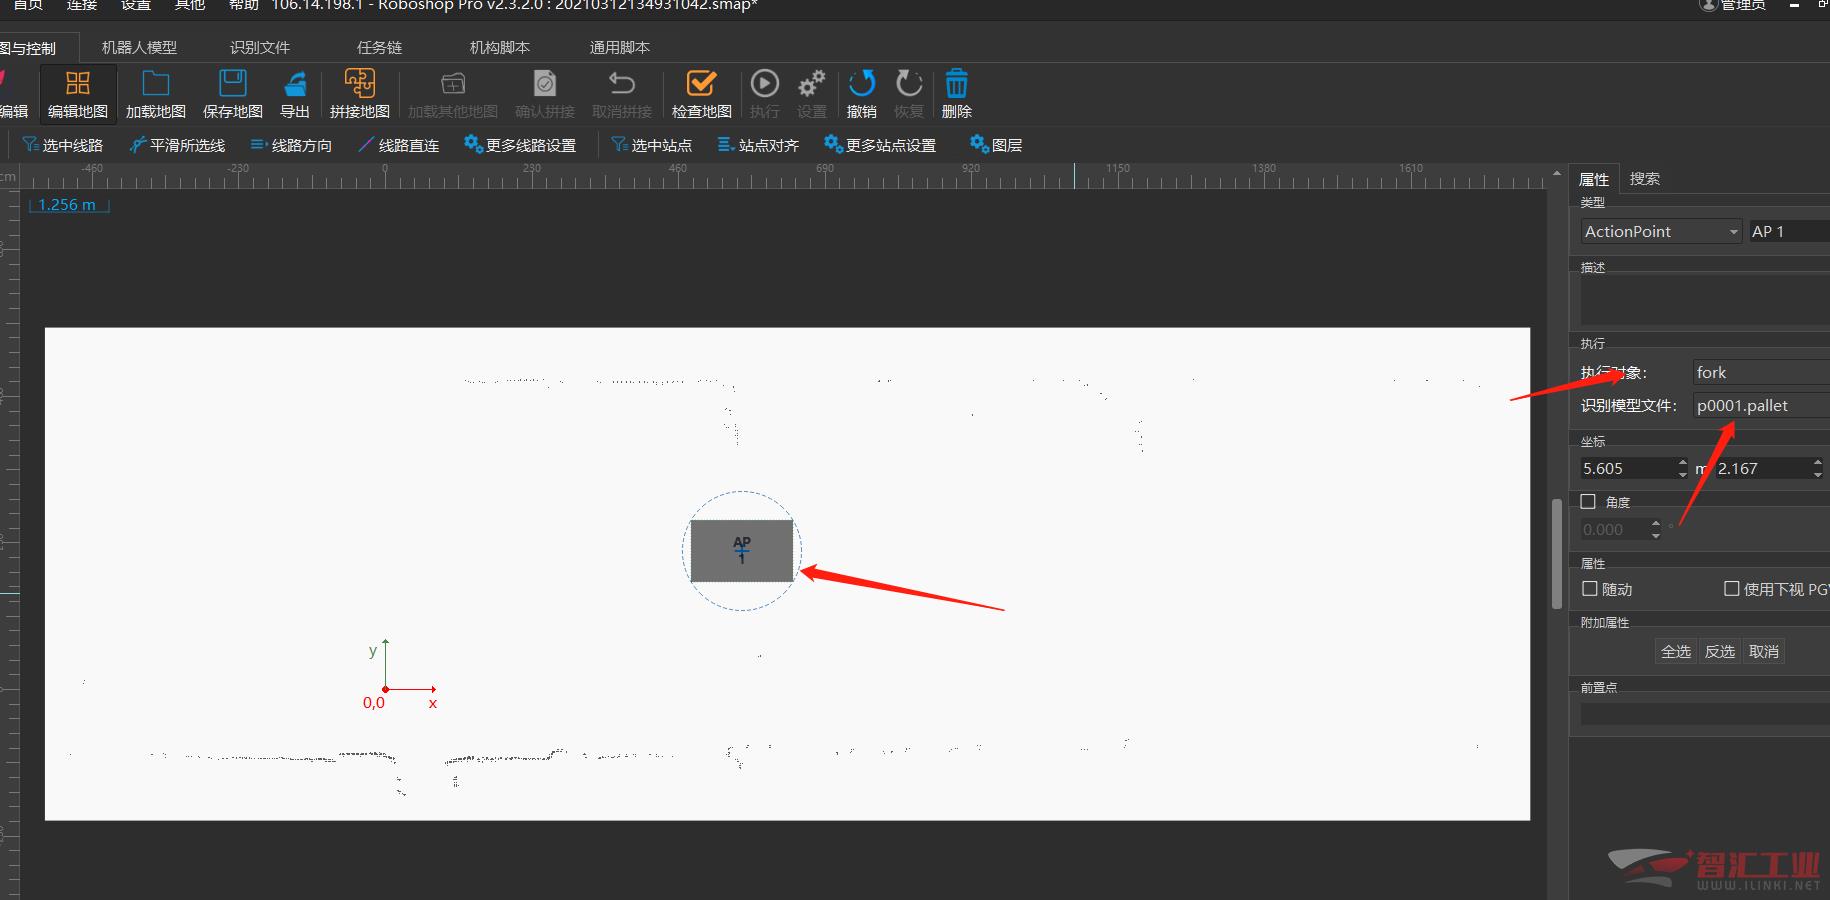Toggle the 随动 checkbox
1830x900 pixels.
(1590, 589)
